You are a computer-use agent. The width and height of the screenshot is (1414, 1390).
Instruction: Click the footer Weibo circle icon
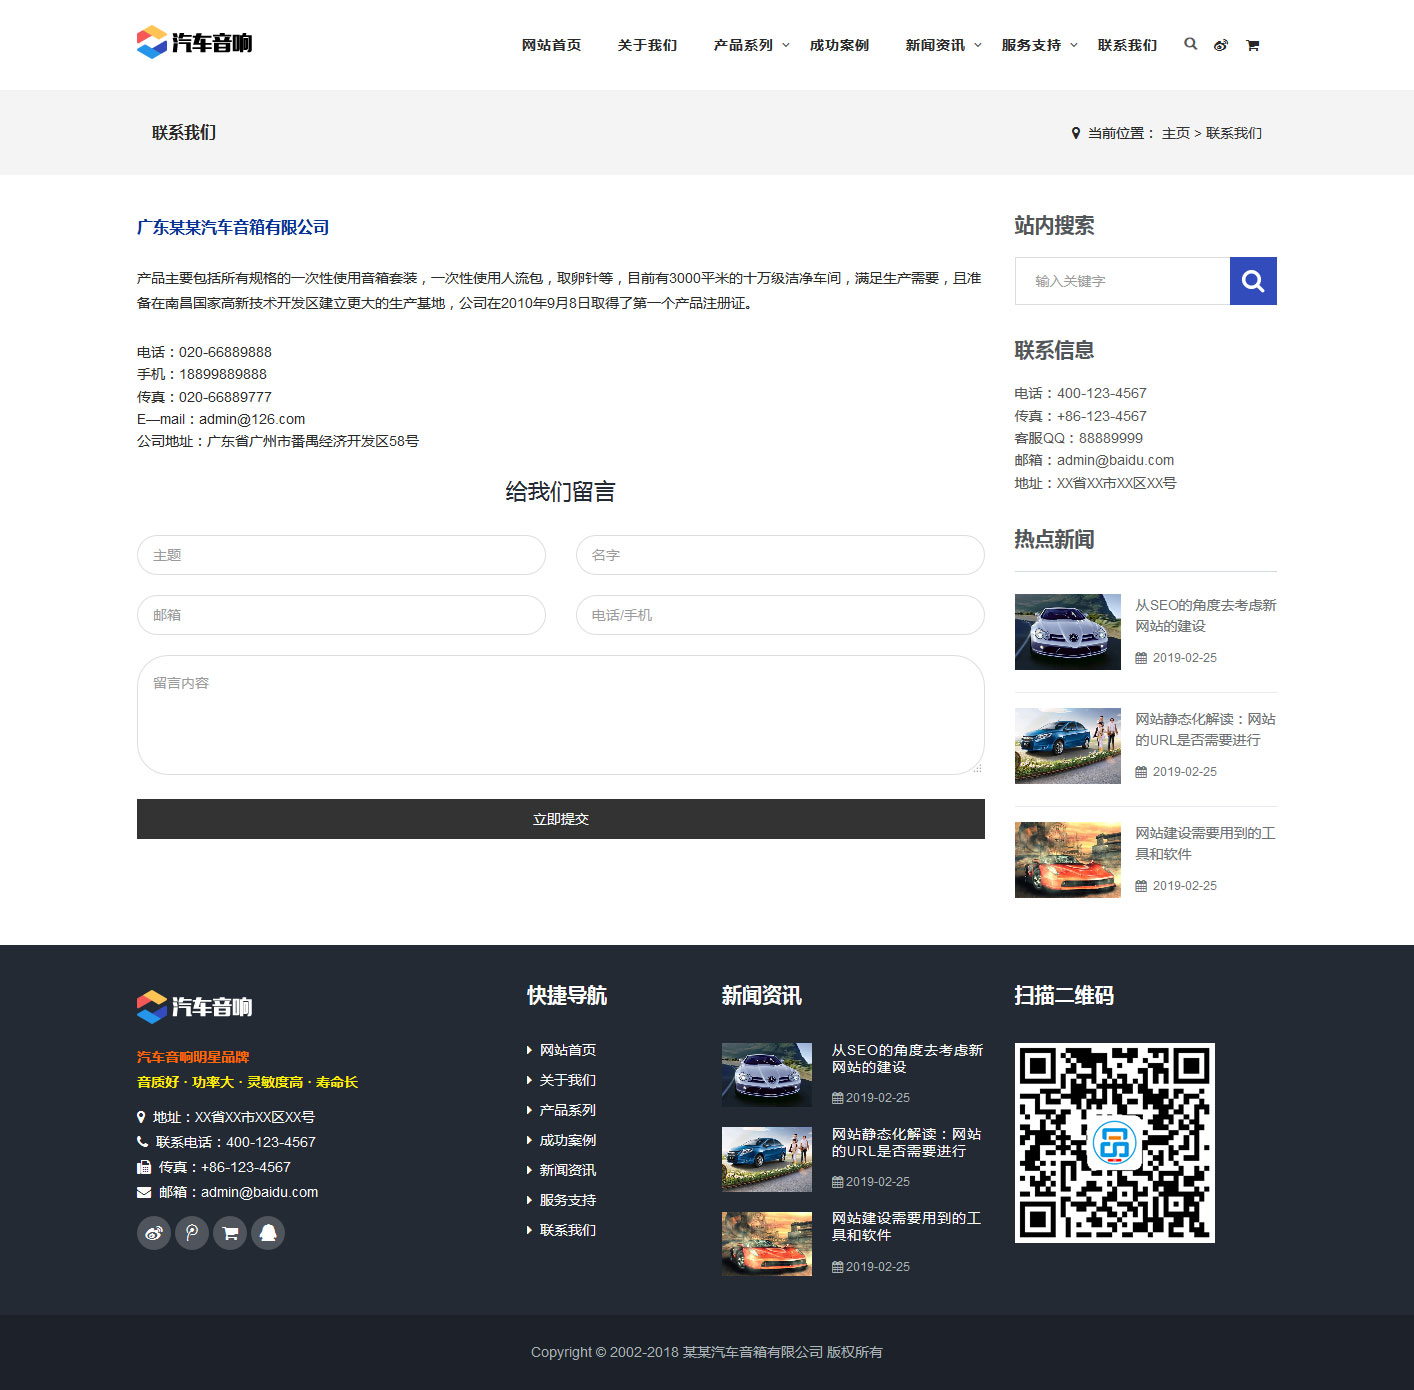click(x=153, y=1233)
